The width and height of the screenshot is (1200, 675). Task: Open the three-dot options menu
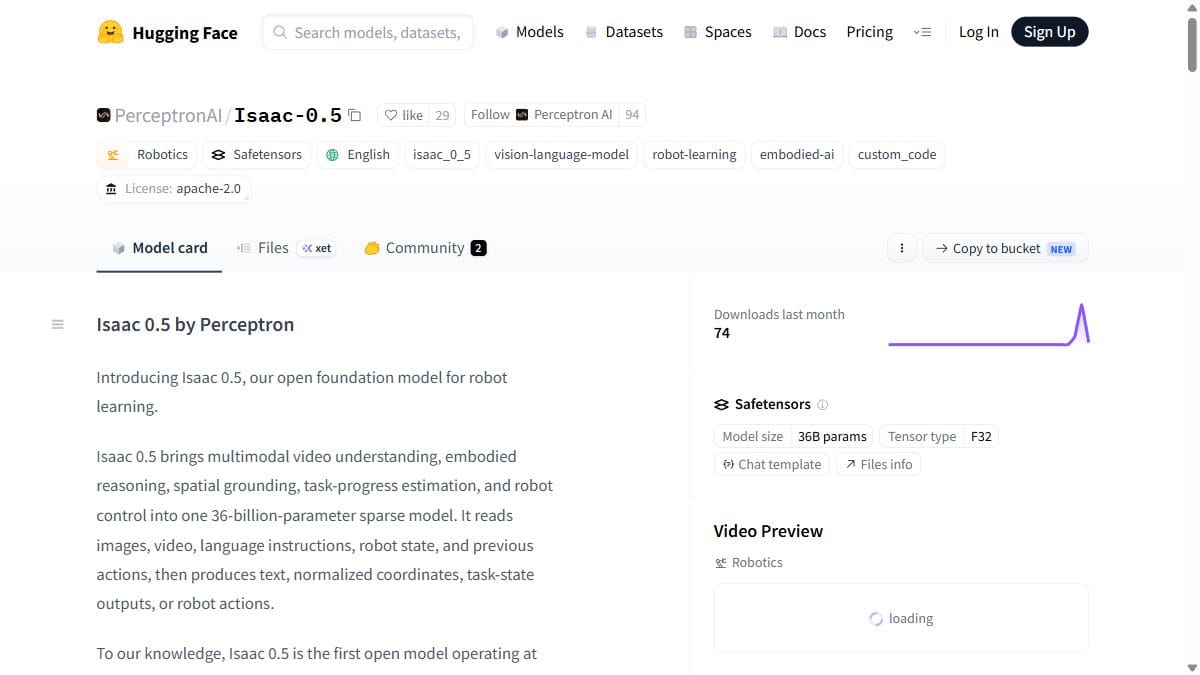901,248
